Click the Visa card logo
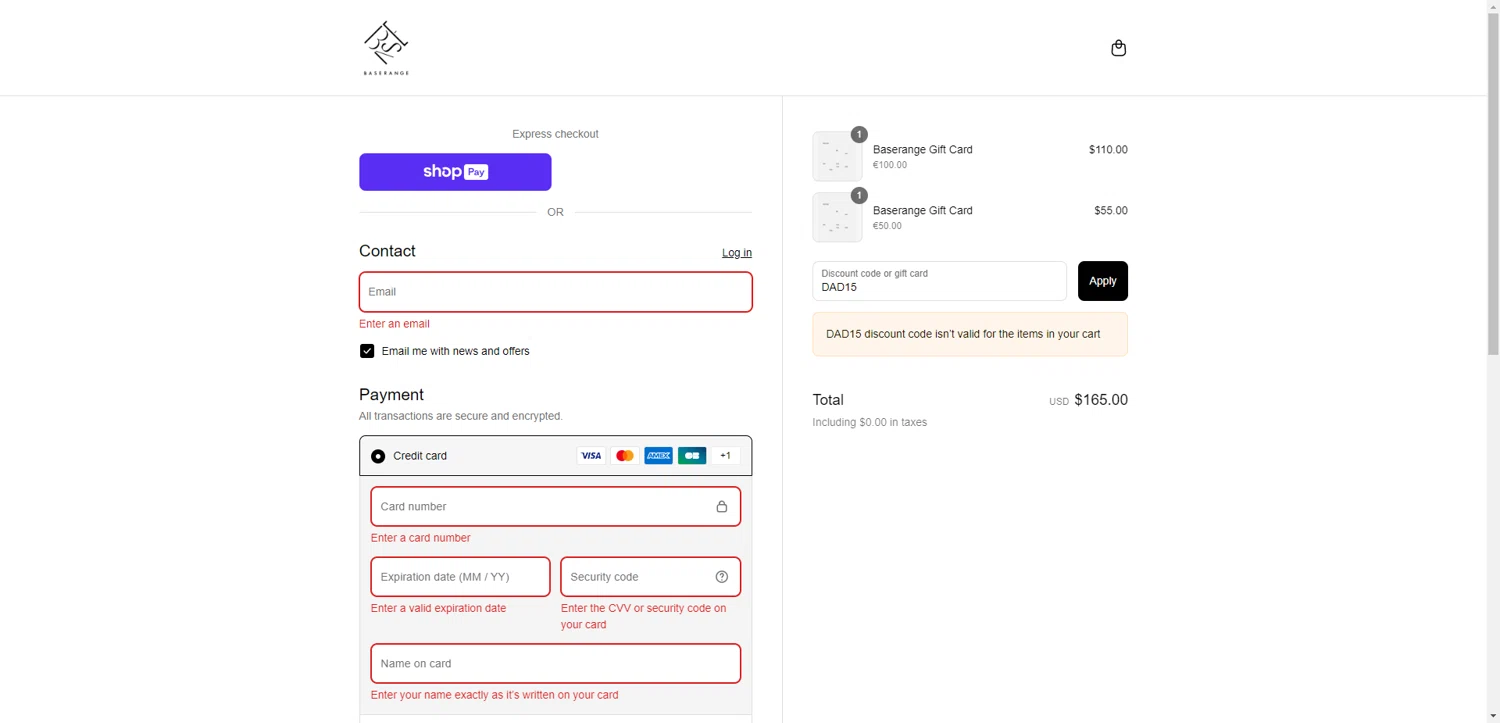 591,456
